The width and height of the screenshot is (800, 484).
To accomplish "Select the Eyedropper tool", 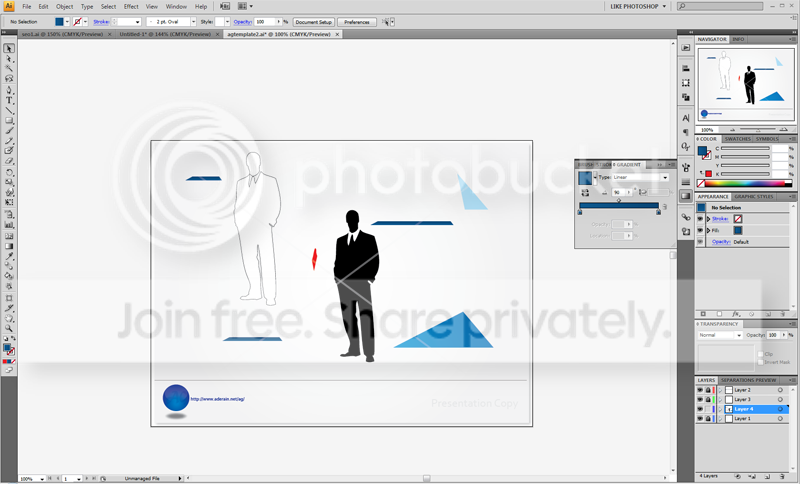I will coord(9,256).
